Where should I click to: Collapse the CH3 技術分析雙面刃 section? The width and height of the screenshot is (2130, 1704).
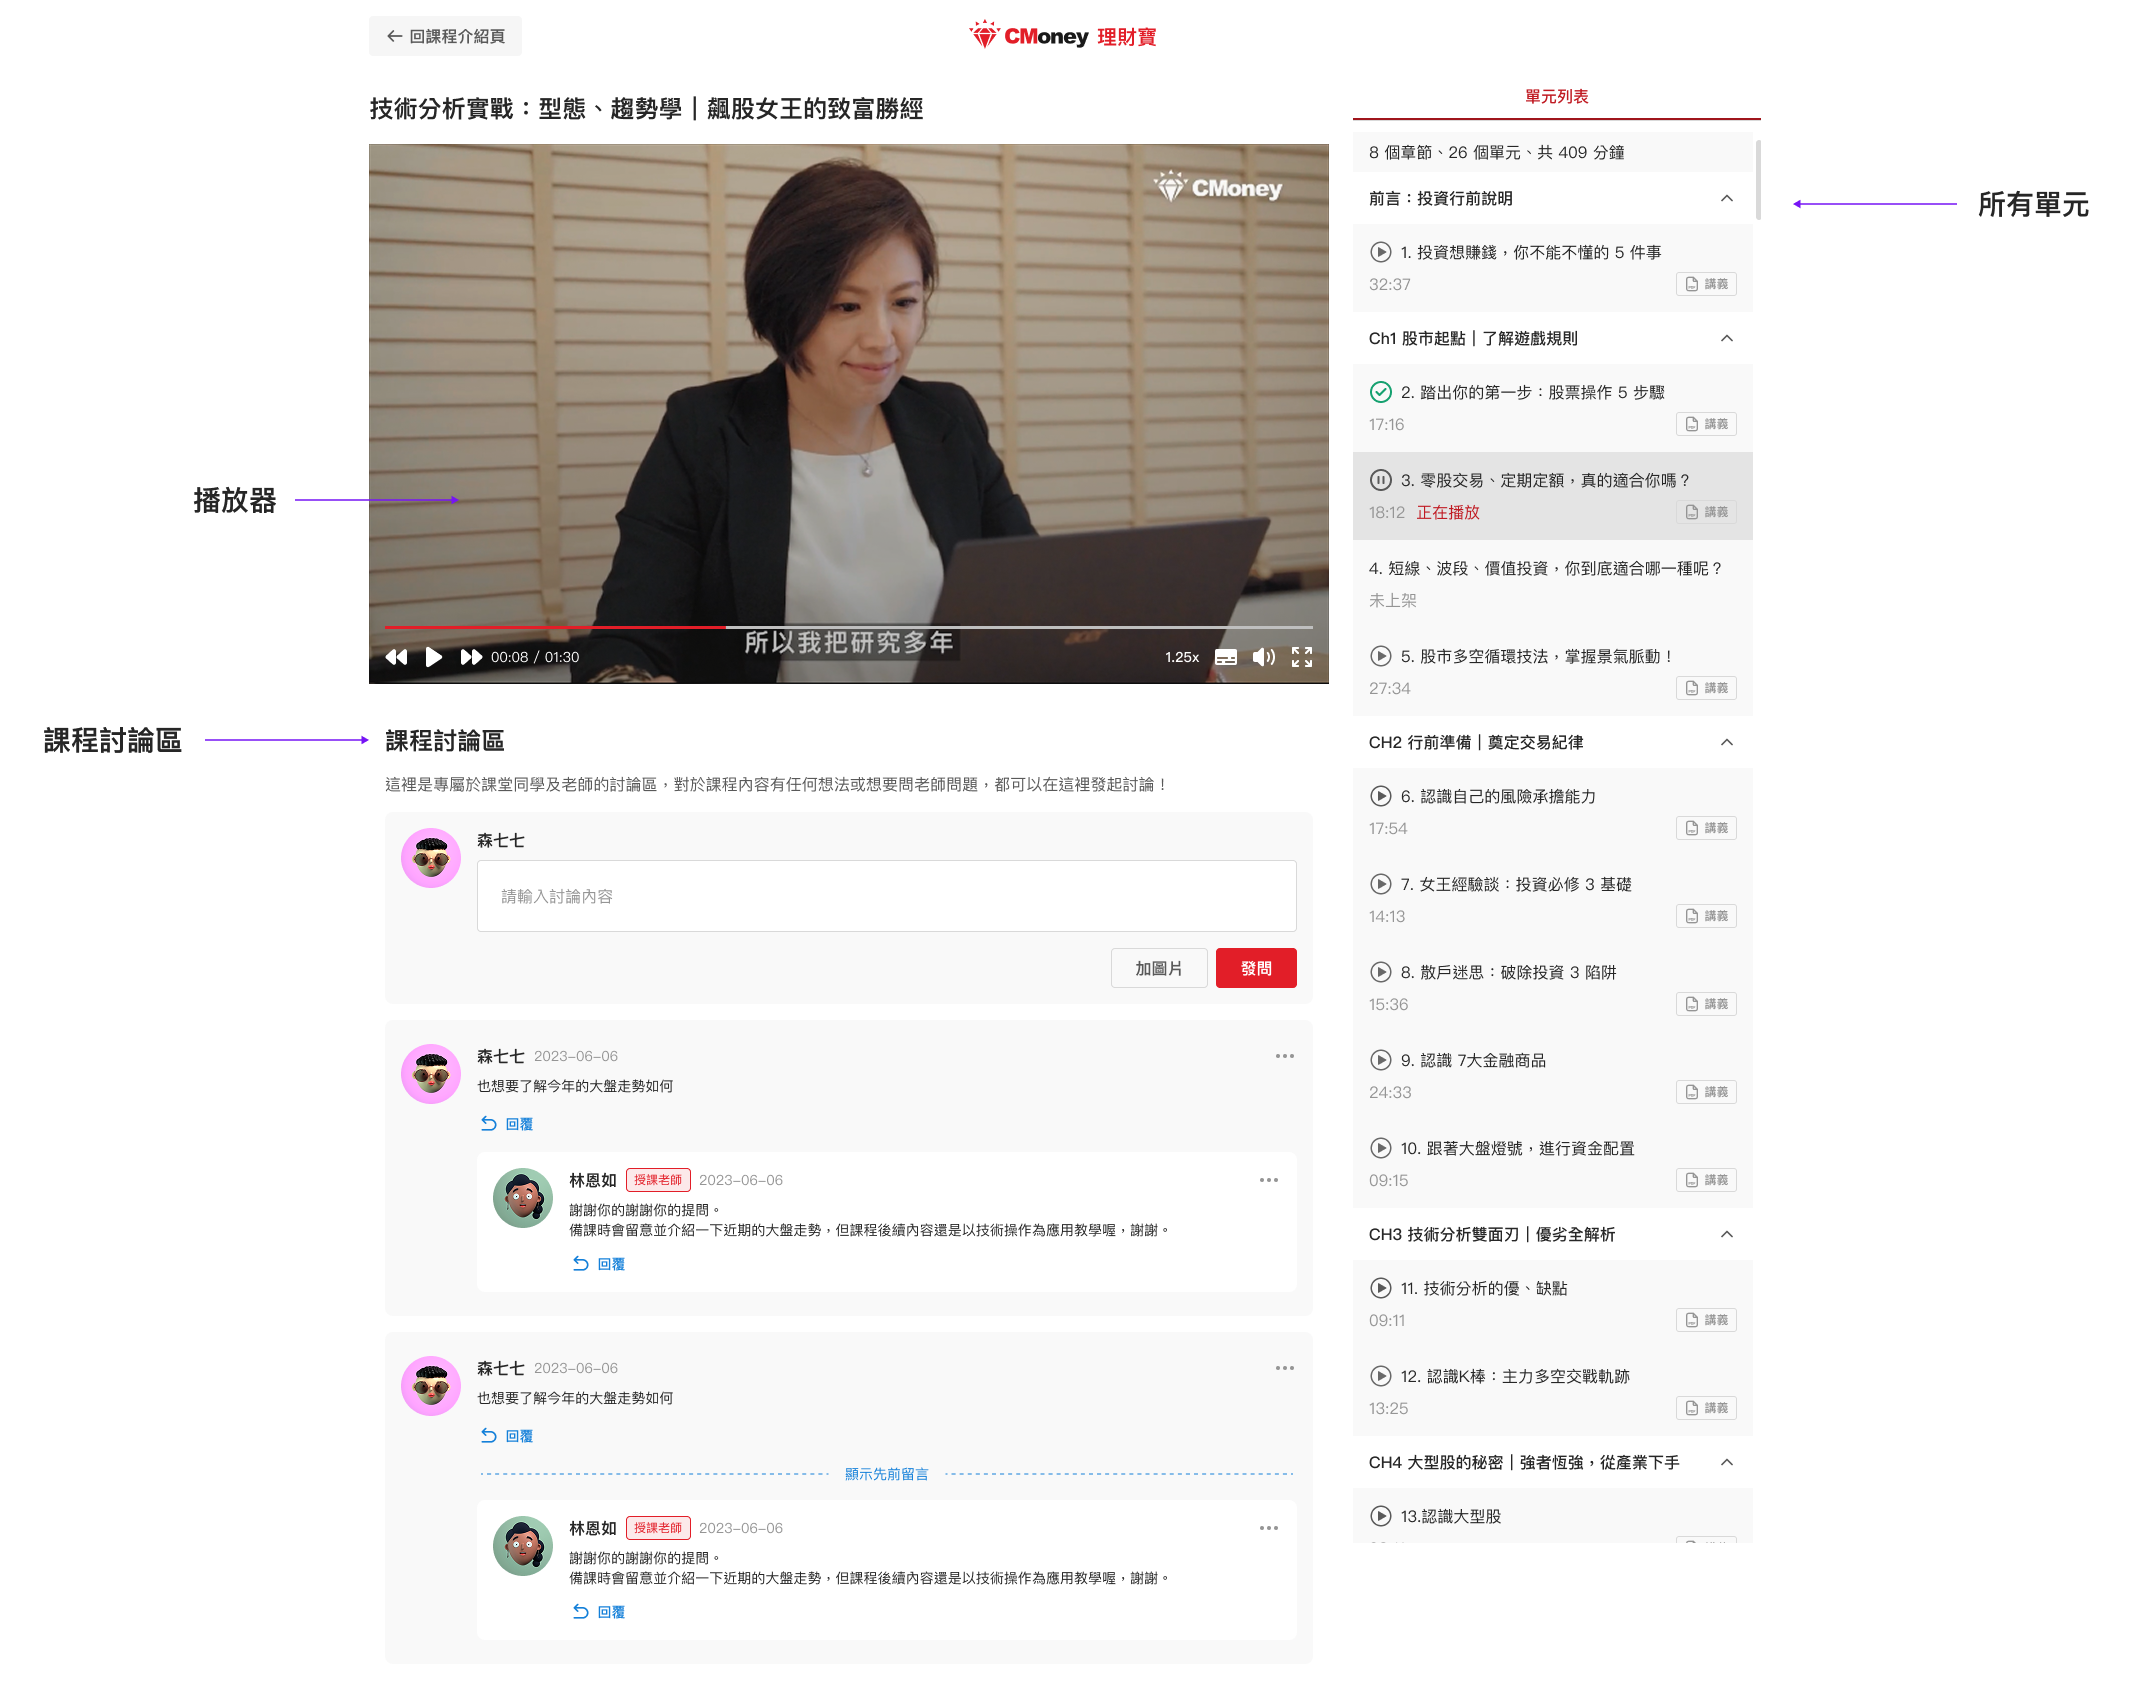click(x=1727, y=1234)
